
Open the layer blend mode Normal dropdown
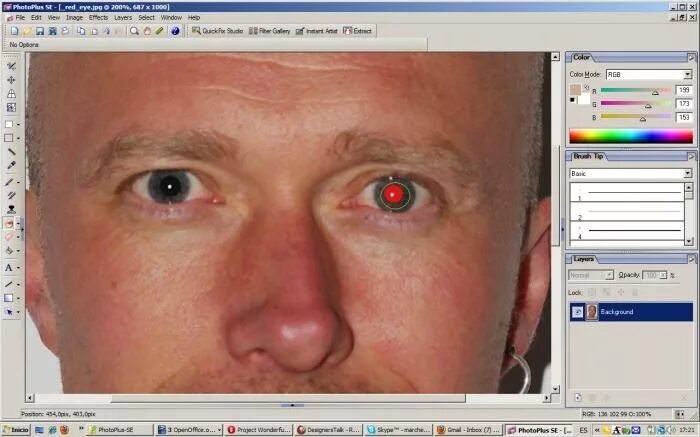(x=609, y=275)
